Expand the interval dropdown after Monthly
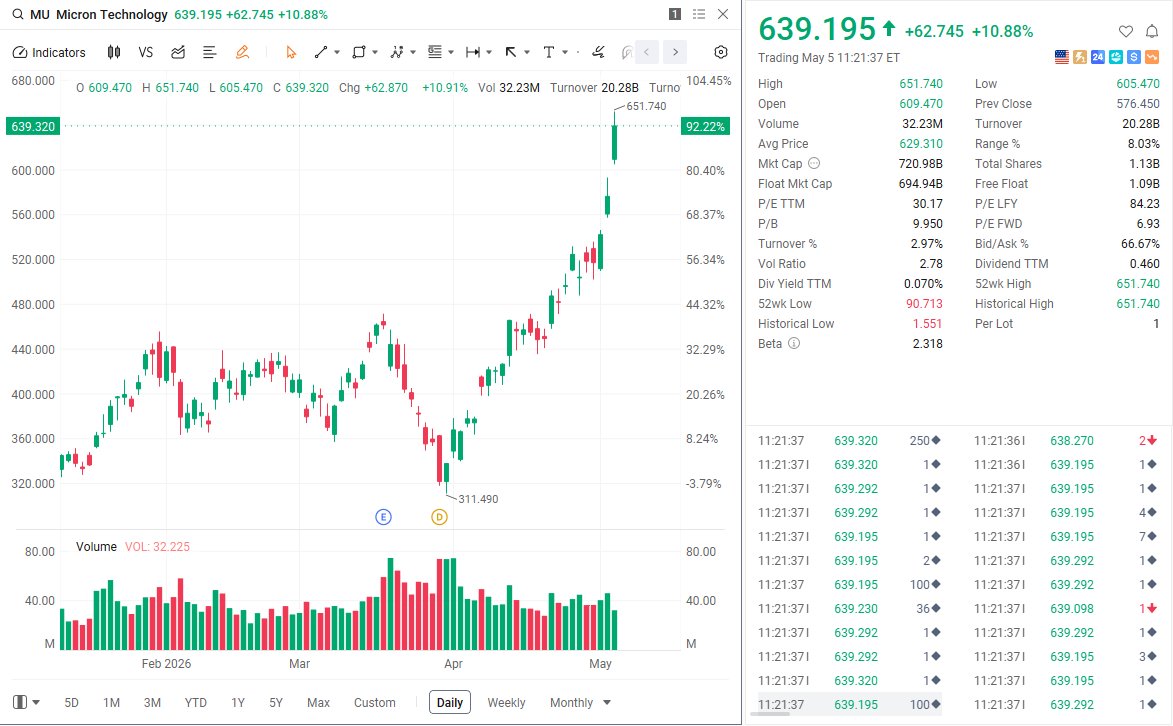Image resolution: width=1173 pixels, height=726 pixels. coord(607,703)
